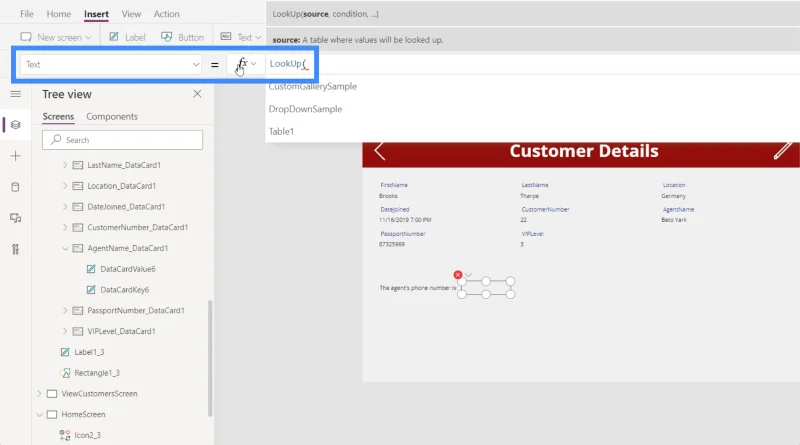This screenshot has width=800, height=445.
Task: Select Location_DataCard1 in tree
Action: click(x=121, y=186)
